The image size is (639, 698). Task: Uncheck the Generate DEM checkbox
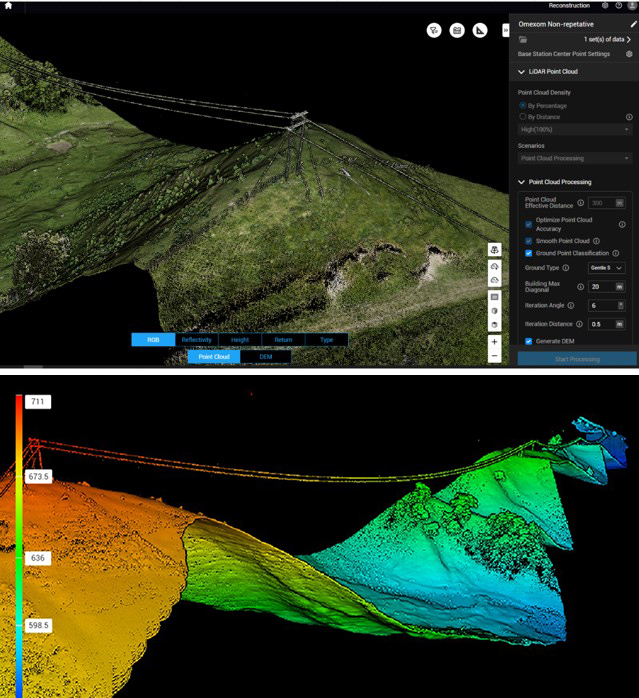pos(529,341)
